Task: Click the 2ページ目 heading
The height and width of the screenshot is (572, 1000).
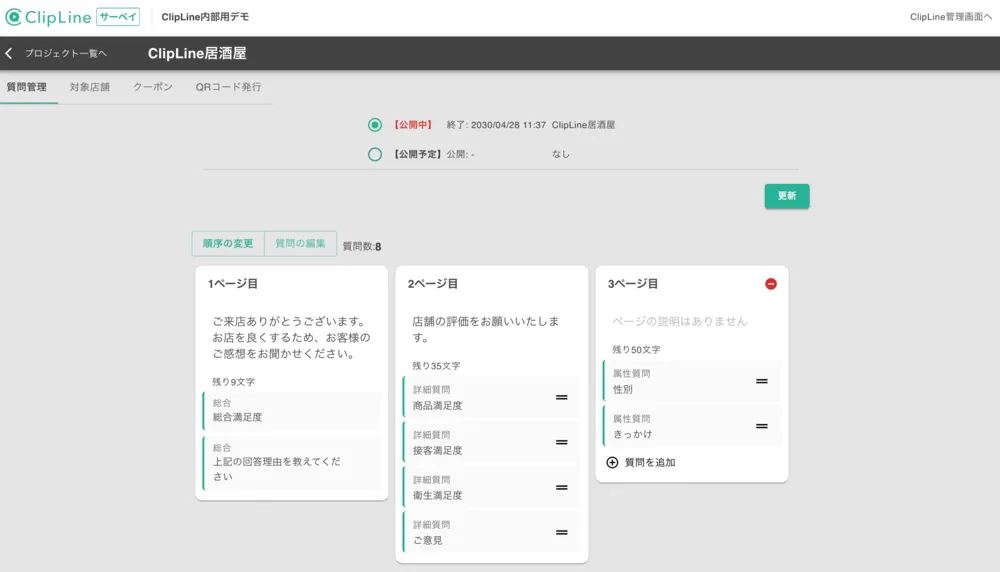Action: coord(433,284)
